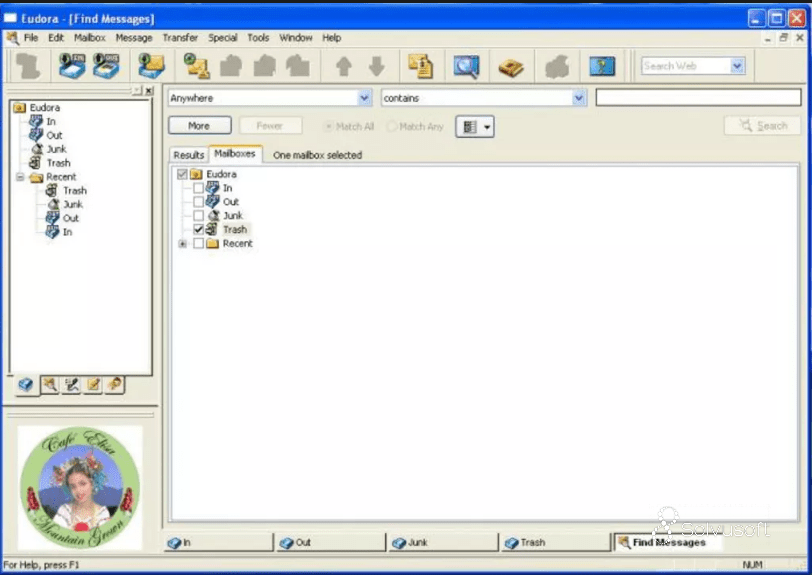This screenshot has width=812, height=575.
Task: Open the File menu
Action: (x=31, y=38)
